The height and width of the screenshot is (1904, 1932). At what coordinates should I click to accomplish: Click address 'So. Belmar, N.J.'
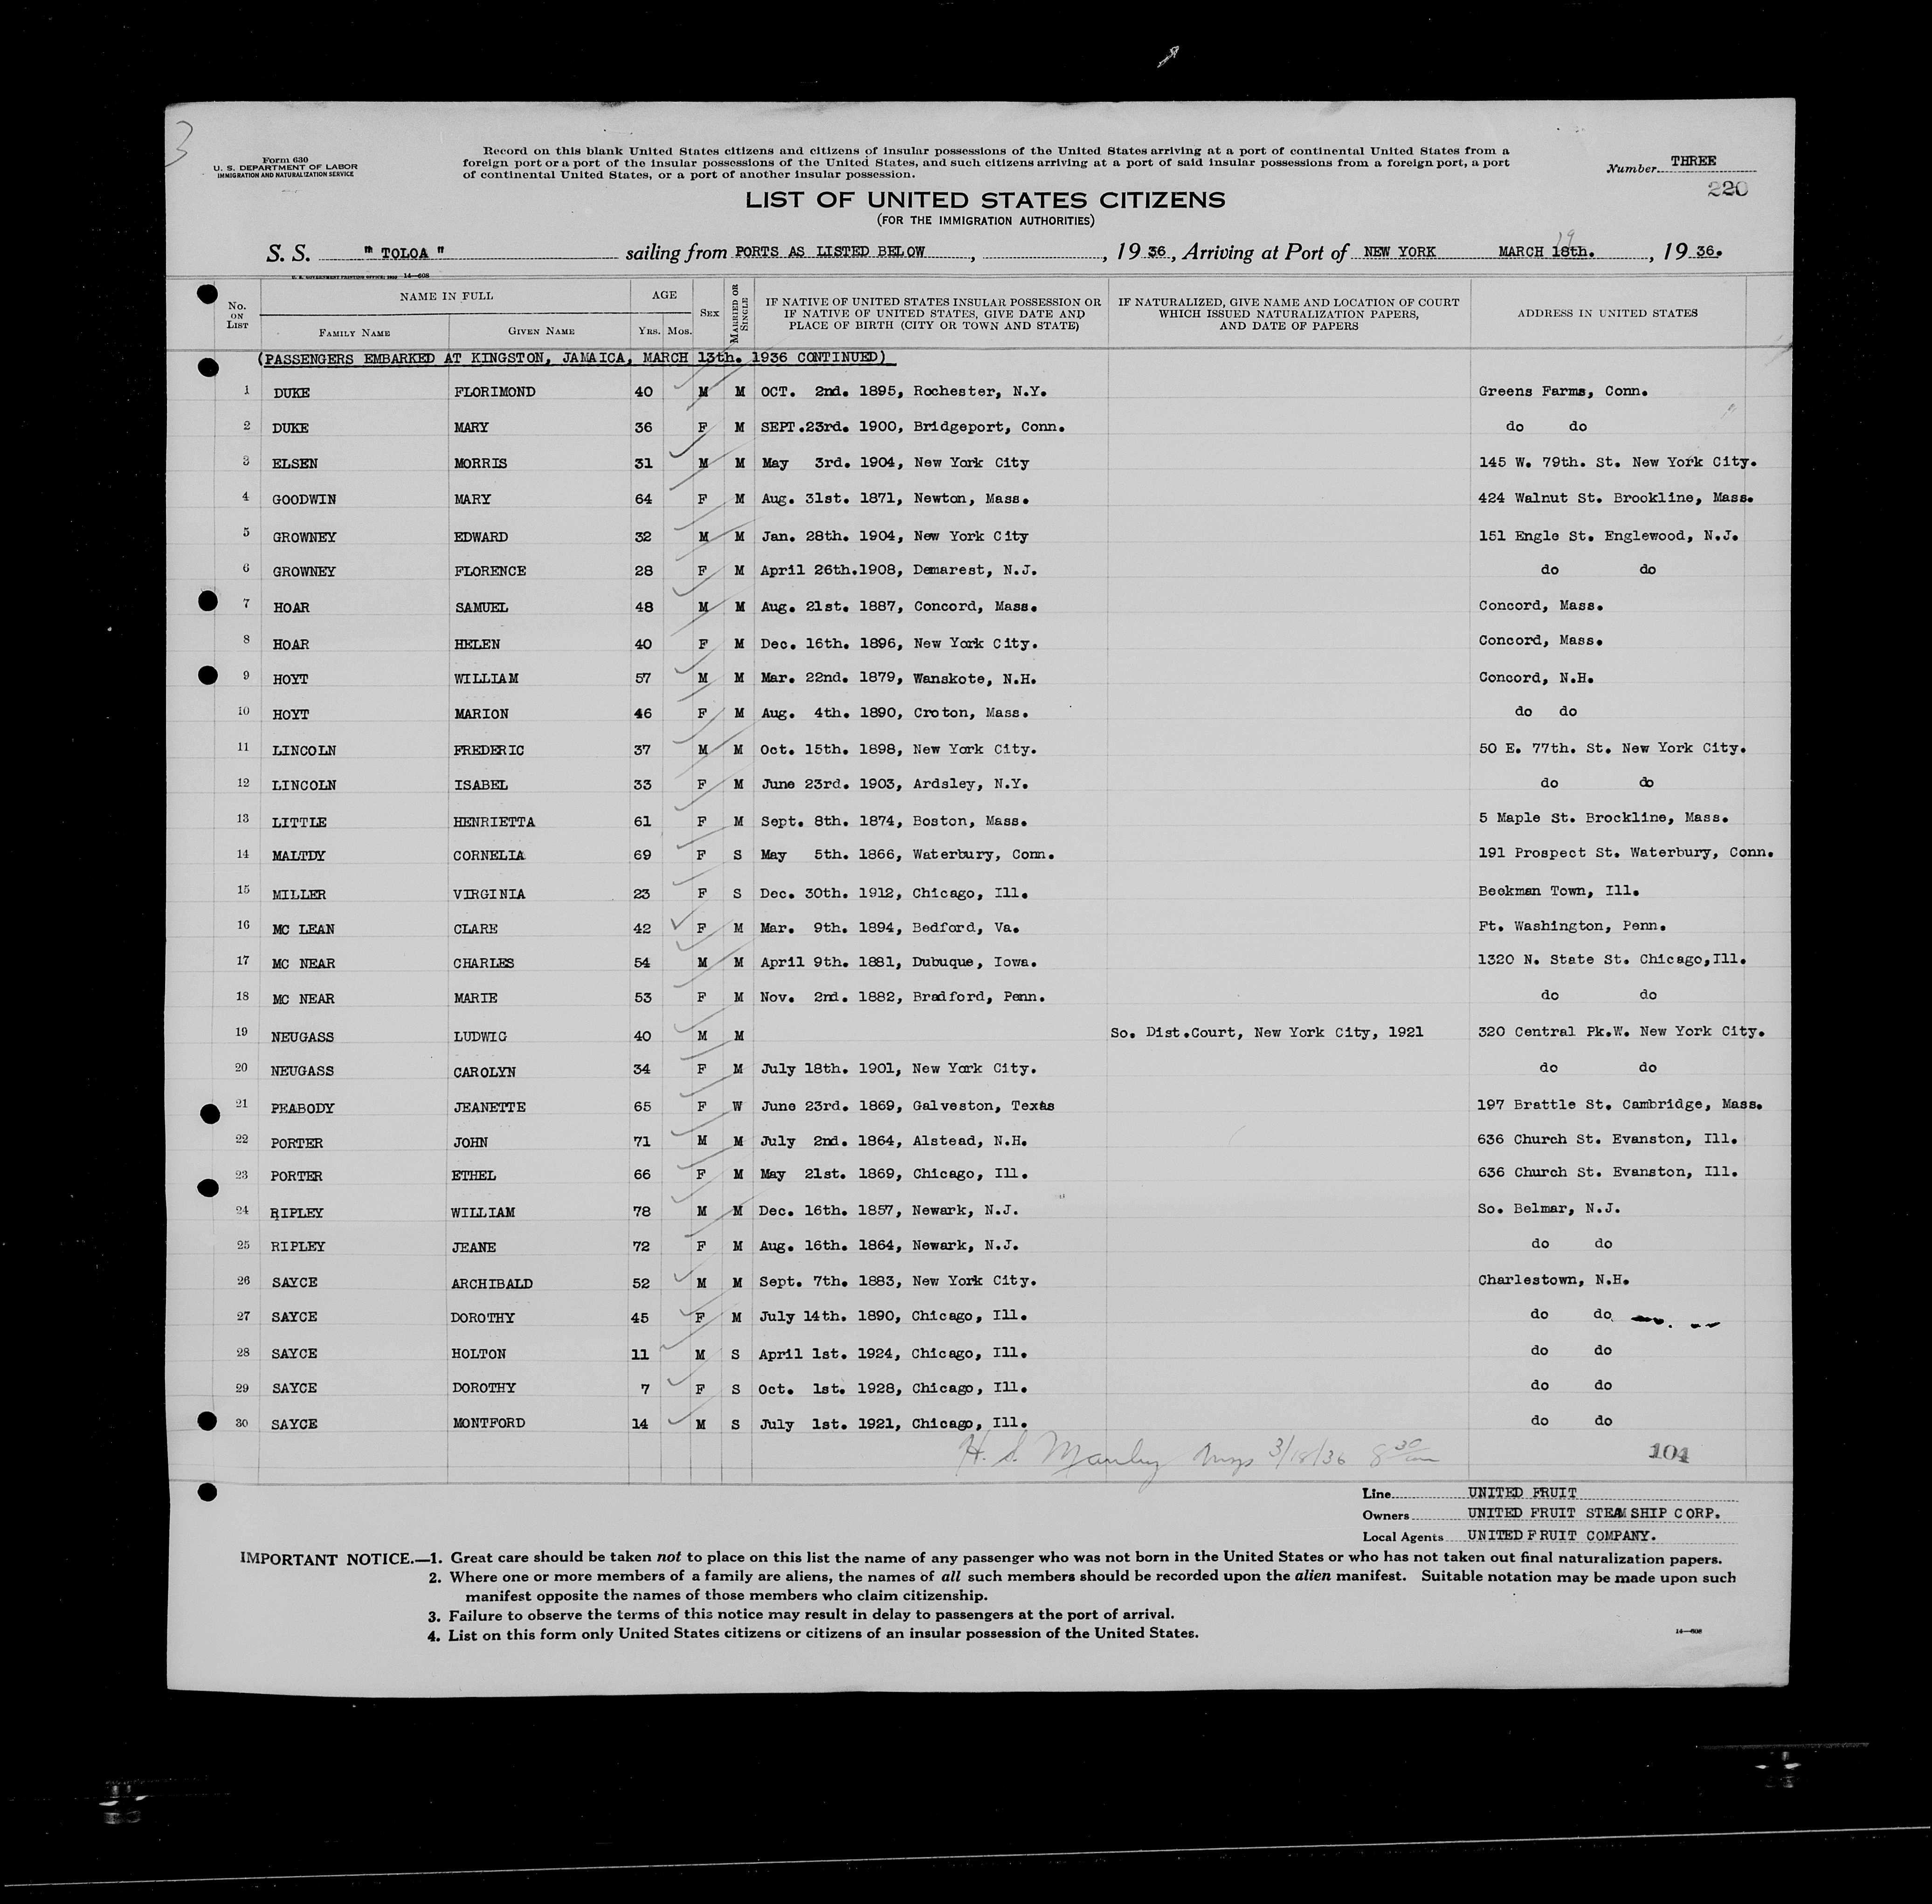tap(1549, 1208)
